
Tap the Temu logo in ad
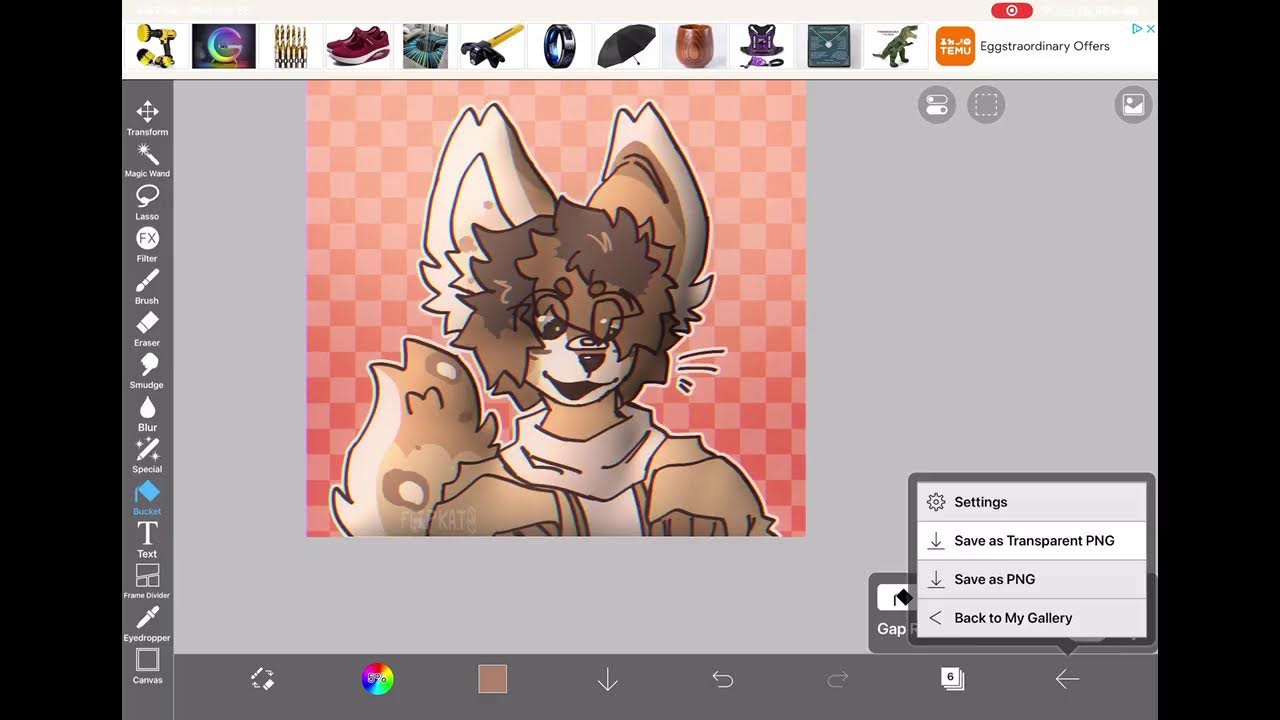pyautogui.click(x=955, y=46)
